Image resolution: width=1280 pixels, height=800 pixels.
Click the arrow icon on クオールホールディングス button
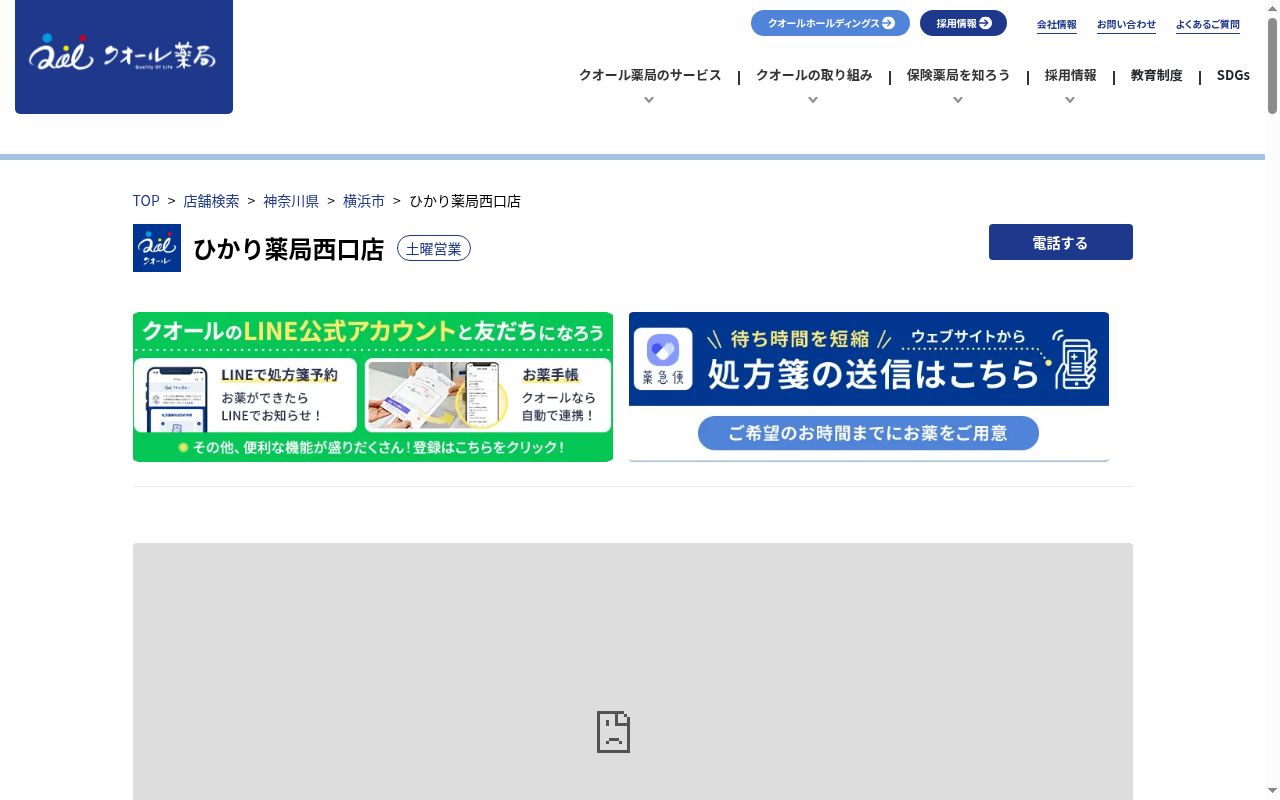click(888, 23)
